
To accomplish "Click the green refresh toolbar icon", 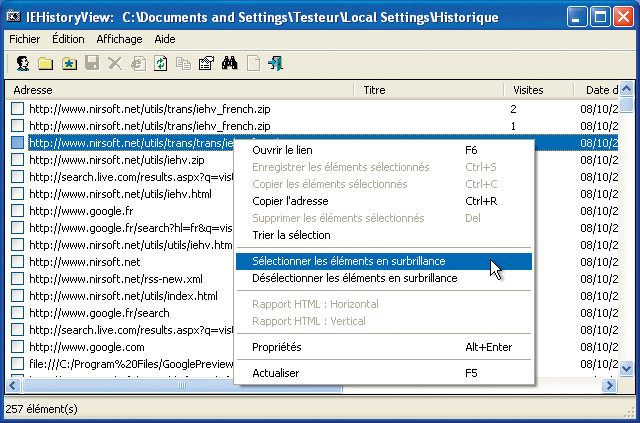I will tap(160, 64).
